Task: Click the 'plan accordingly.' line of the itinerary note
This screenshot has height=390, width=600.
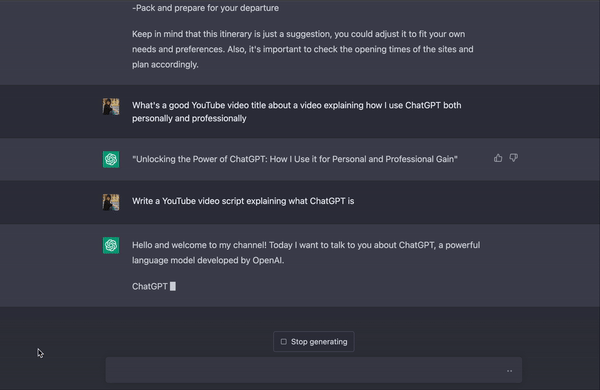Action: (x=165, y=64)
